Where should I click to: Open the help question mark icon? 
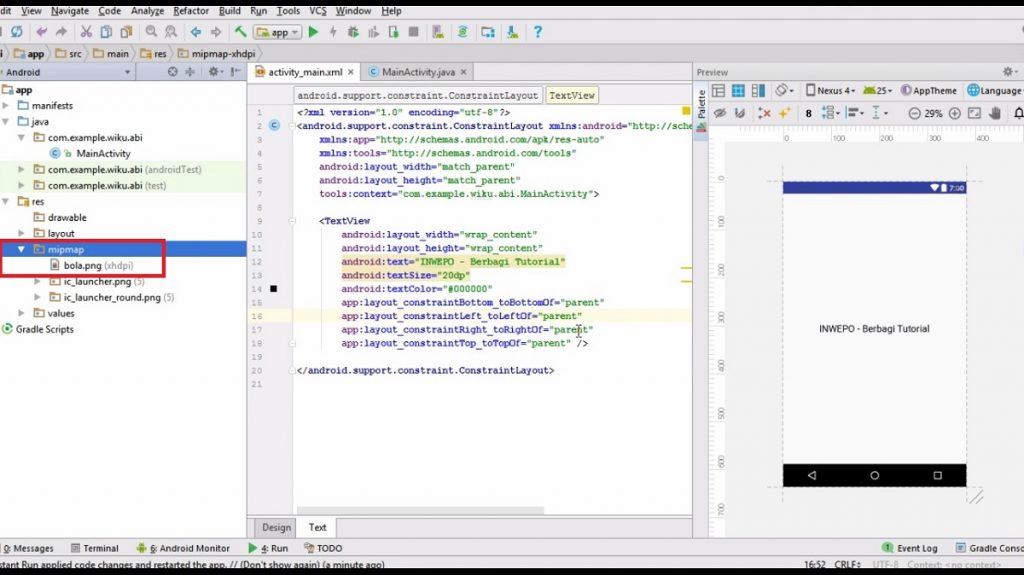coord(538,32)
